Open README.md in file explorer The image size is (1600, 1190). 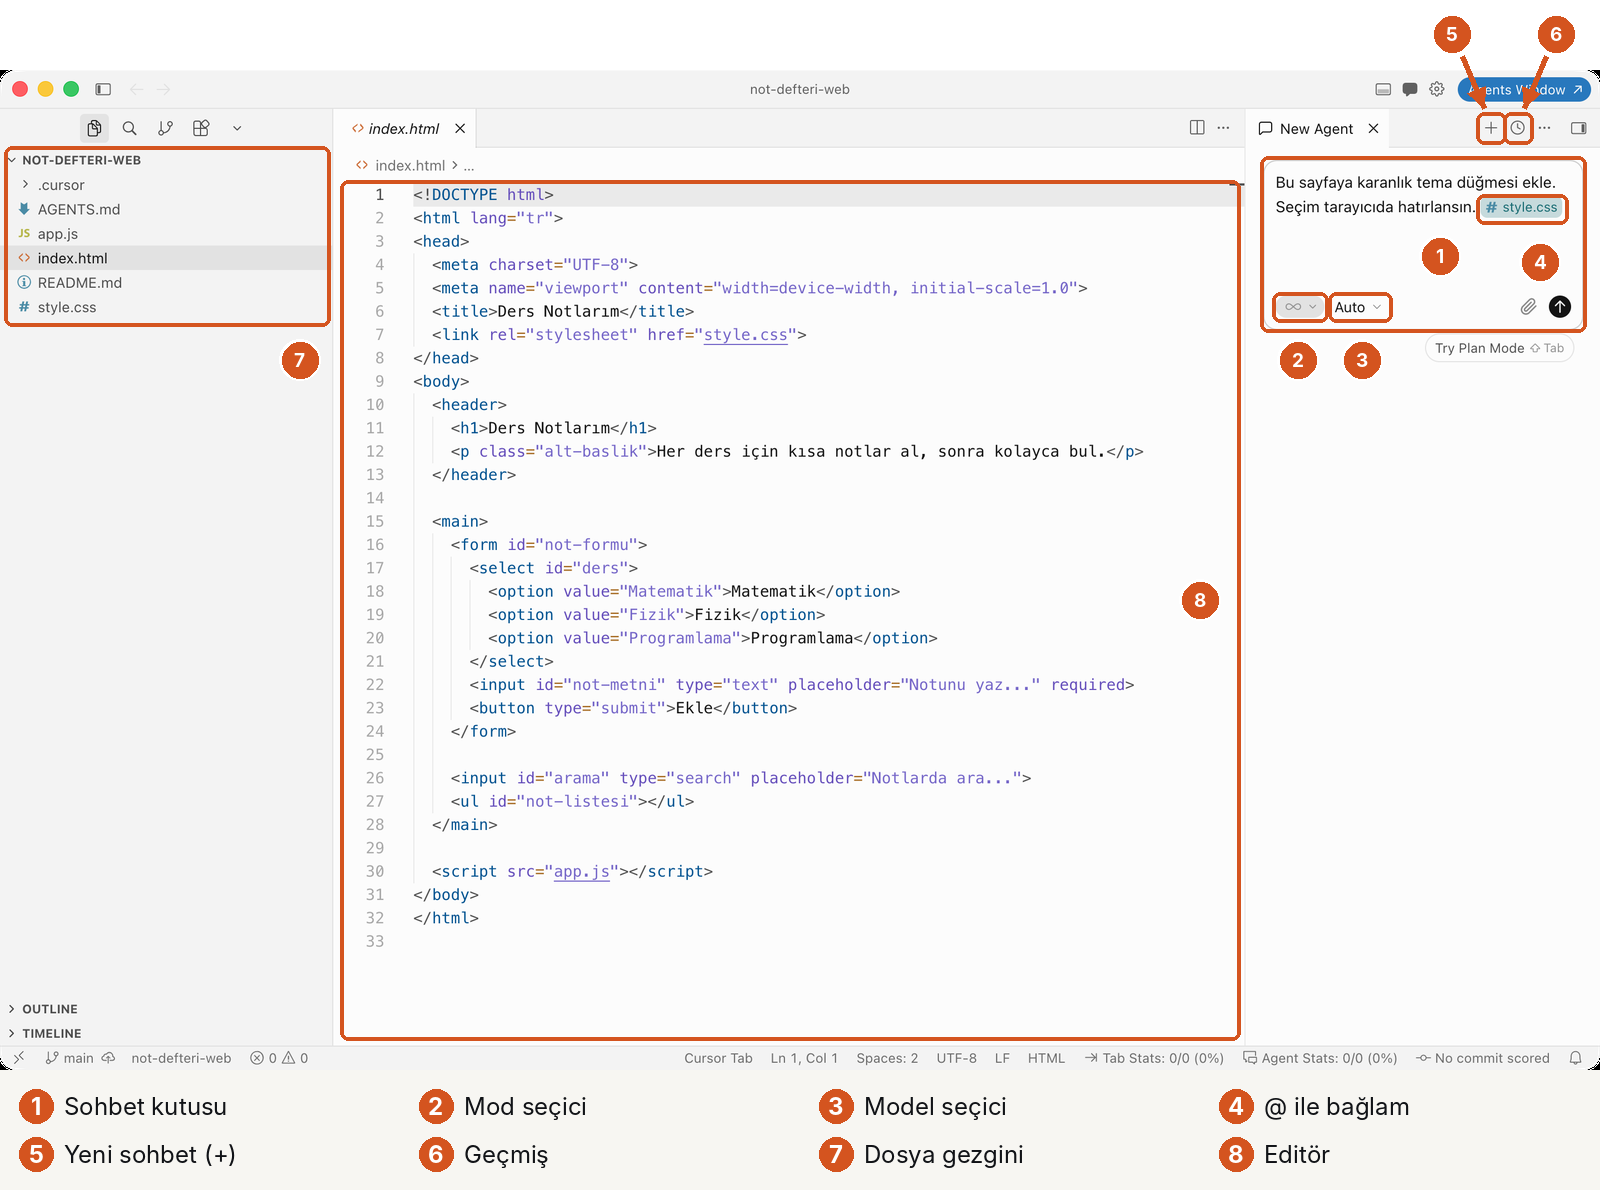pyautogui.click(x=167, y=283)
